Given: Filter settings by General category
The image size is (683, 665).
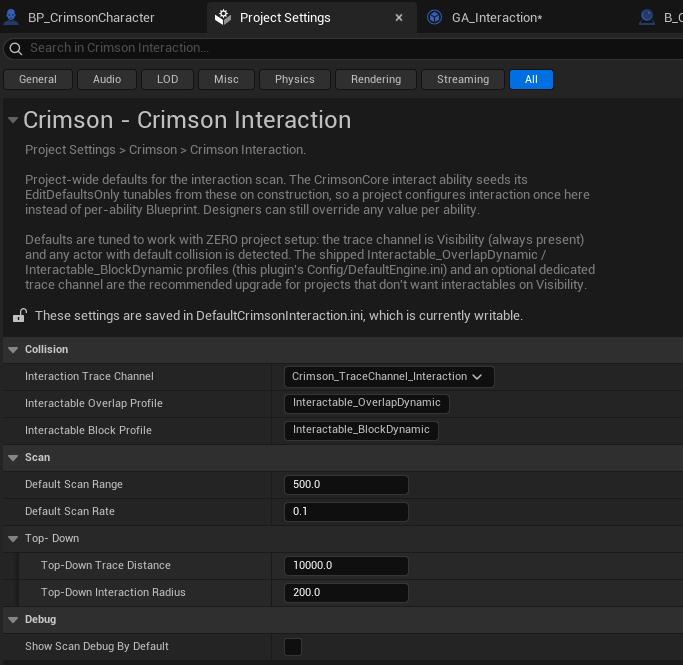Looking at the screenshot, I should [38, 79].
